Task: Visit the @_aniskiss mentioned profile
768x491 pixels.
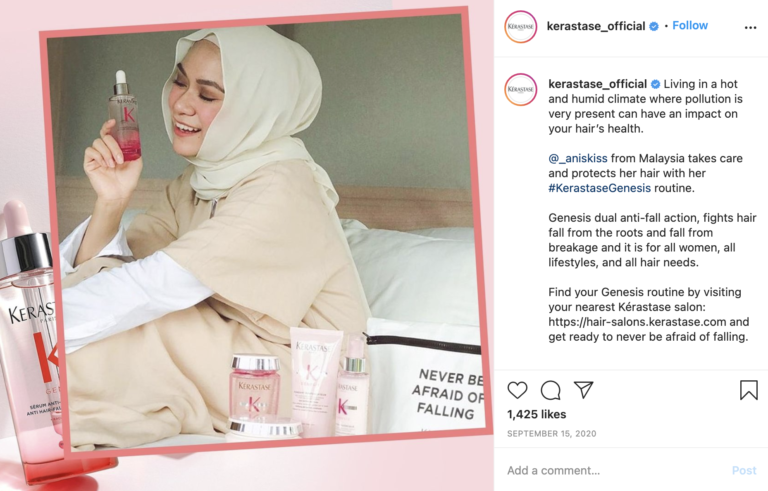Action: [x=578, y=158]
